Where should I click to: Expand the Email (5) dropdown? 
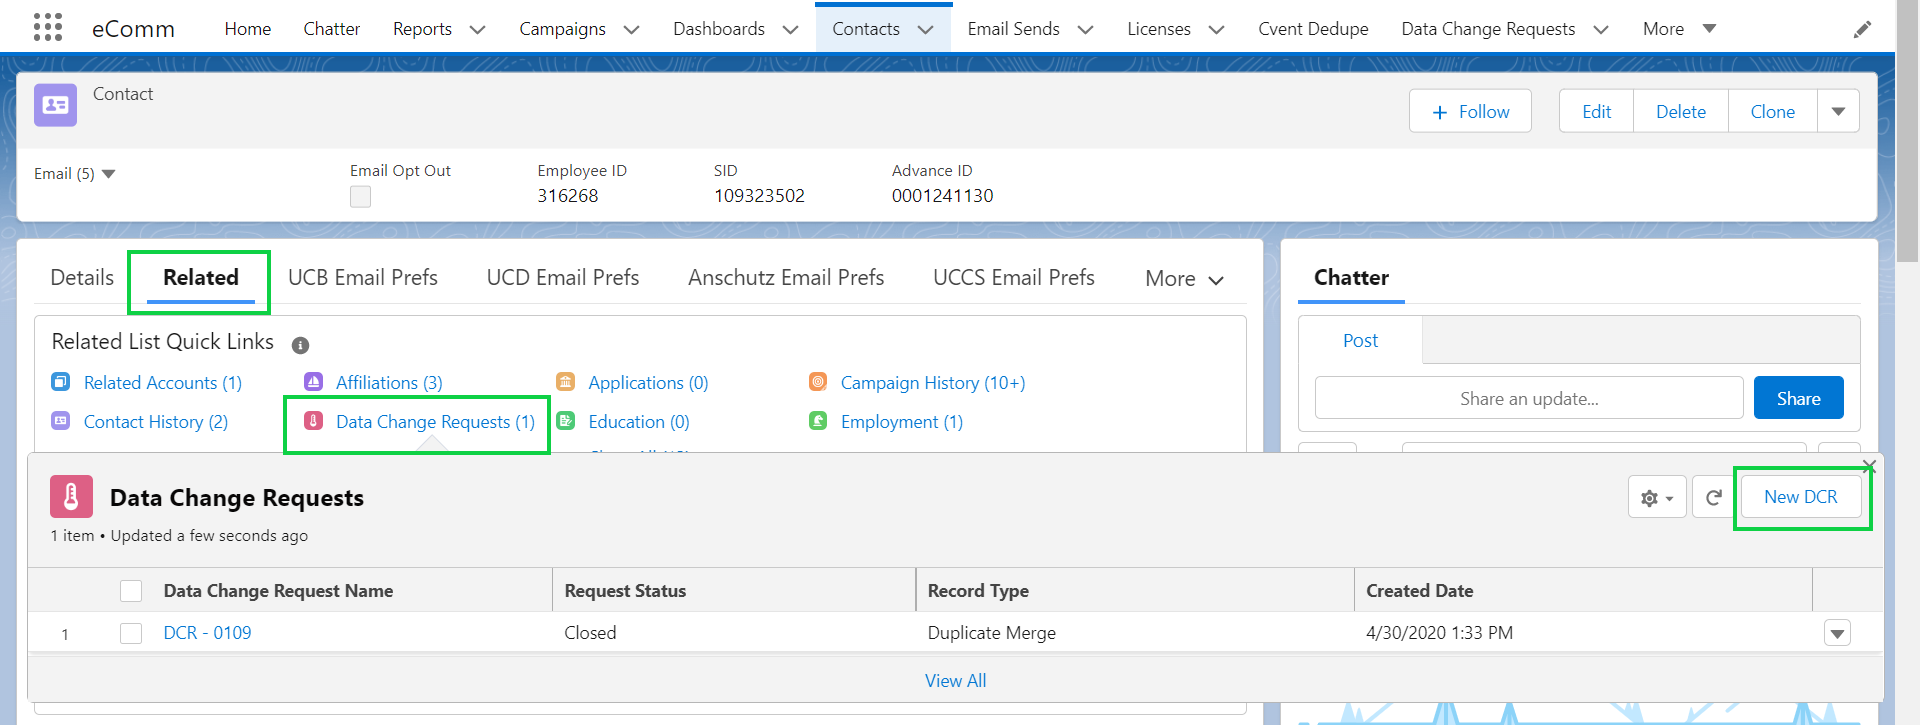[x=75, y=174]
